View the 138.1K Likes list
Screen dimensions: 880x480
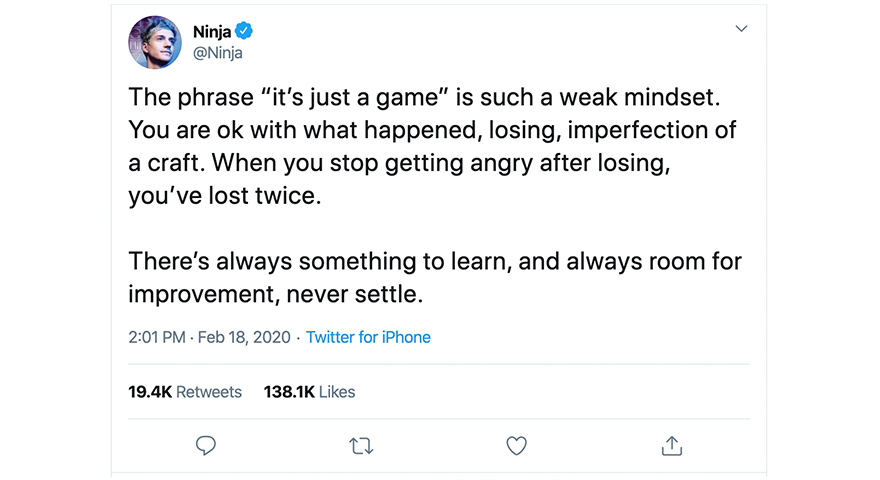point(309,392)
